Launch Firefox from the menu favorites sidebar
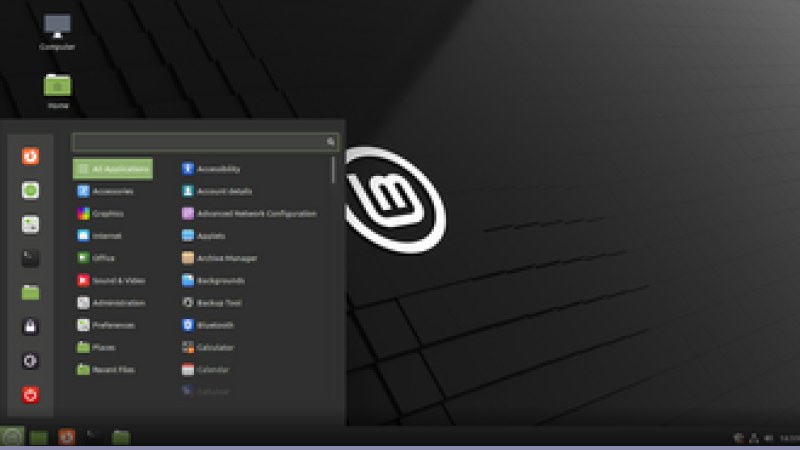Image resolution: width=800 pixels, height=450 pixels. click(30, 156)
